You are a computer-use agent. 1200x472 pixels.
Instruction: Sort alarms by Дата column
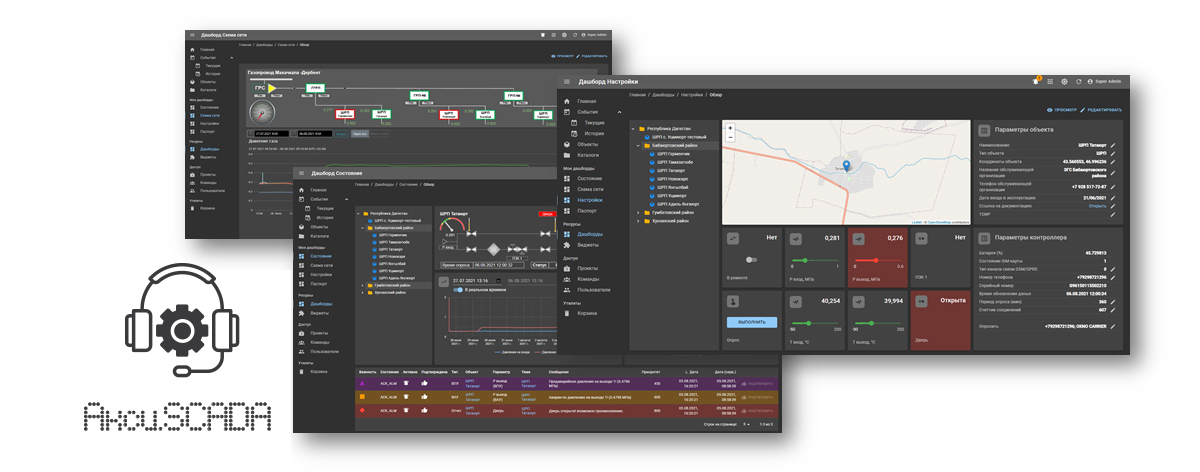click(691, 372)
